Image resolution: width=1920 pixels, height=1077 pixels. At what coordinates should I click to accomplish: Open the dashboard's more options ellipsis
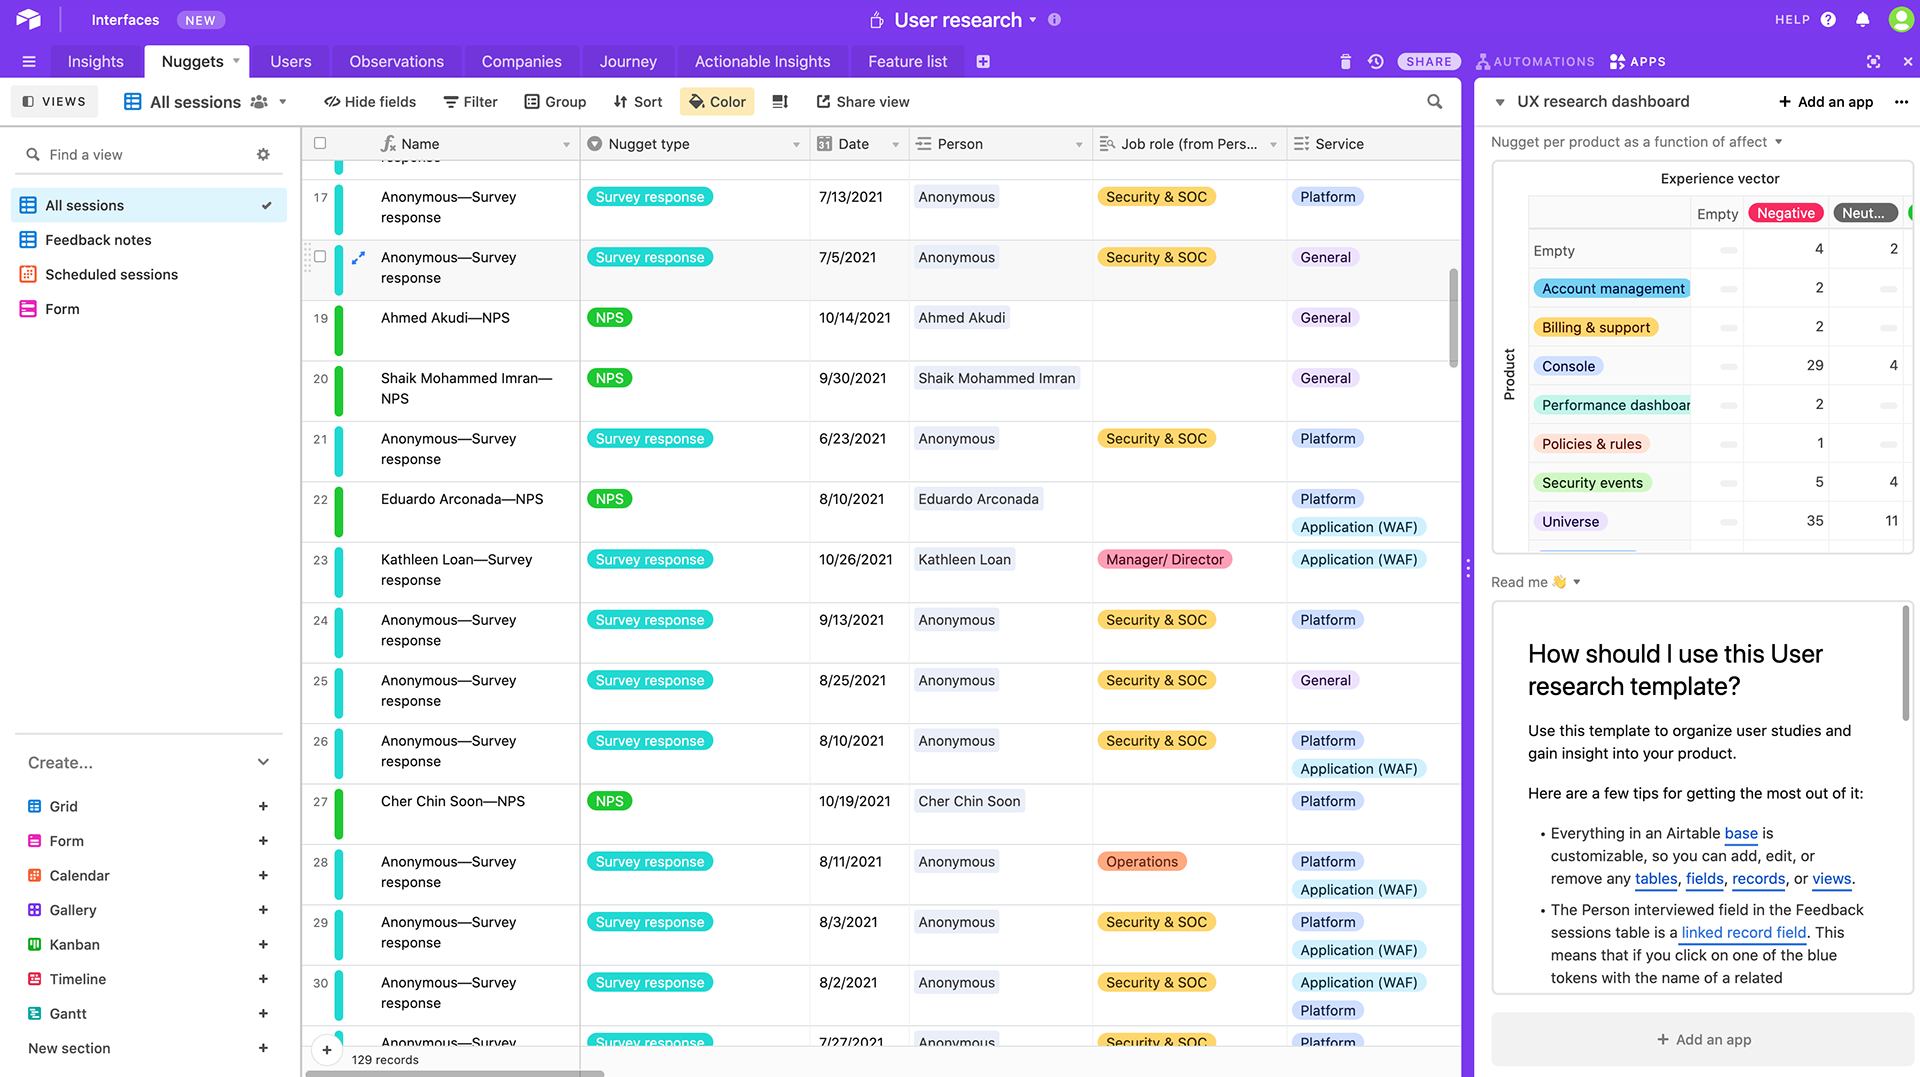pyautogui.click(x=1901, y=102)
